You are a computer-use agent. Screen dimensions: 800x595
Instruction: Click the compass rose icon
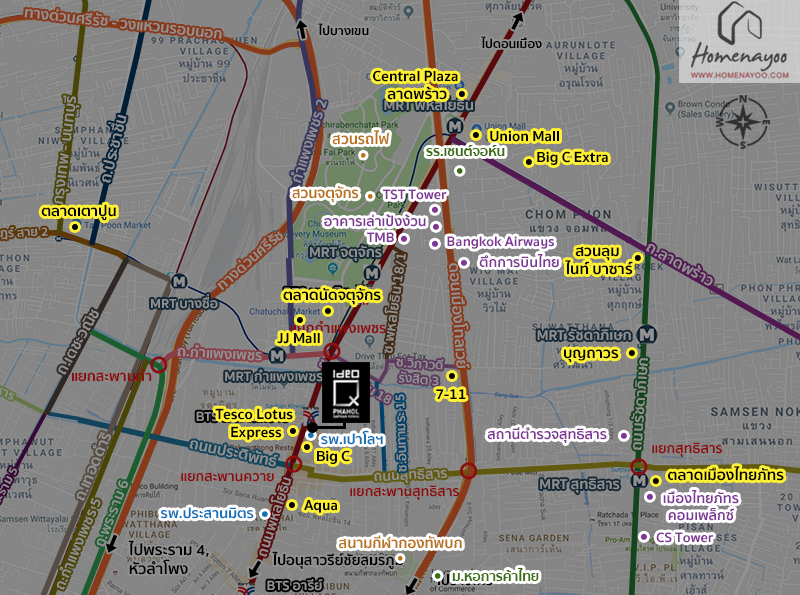[x=743, y=122]
